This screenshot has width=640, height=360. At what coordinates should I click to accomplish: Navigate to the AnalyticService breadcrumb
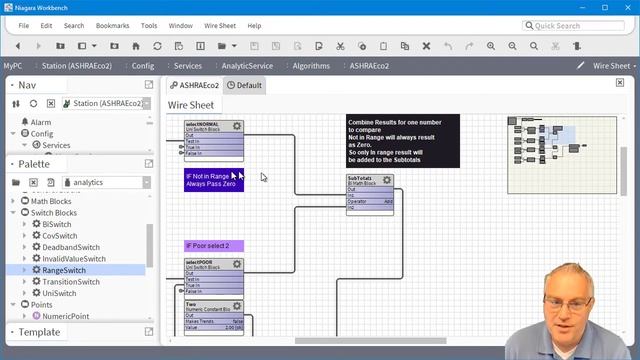247,66
